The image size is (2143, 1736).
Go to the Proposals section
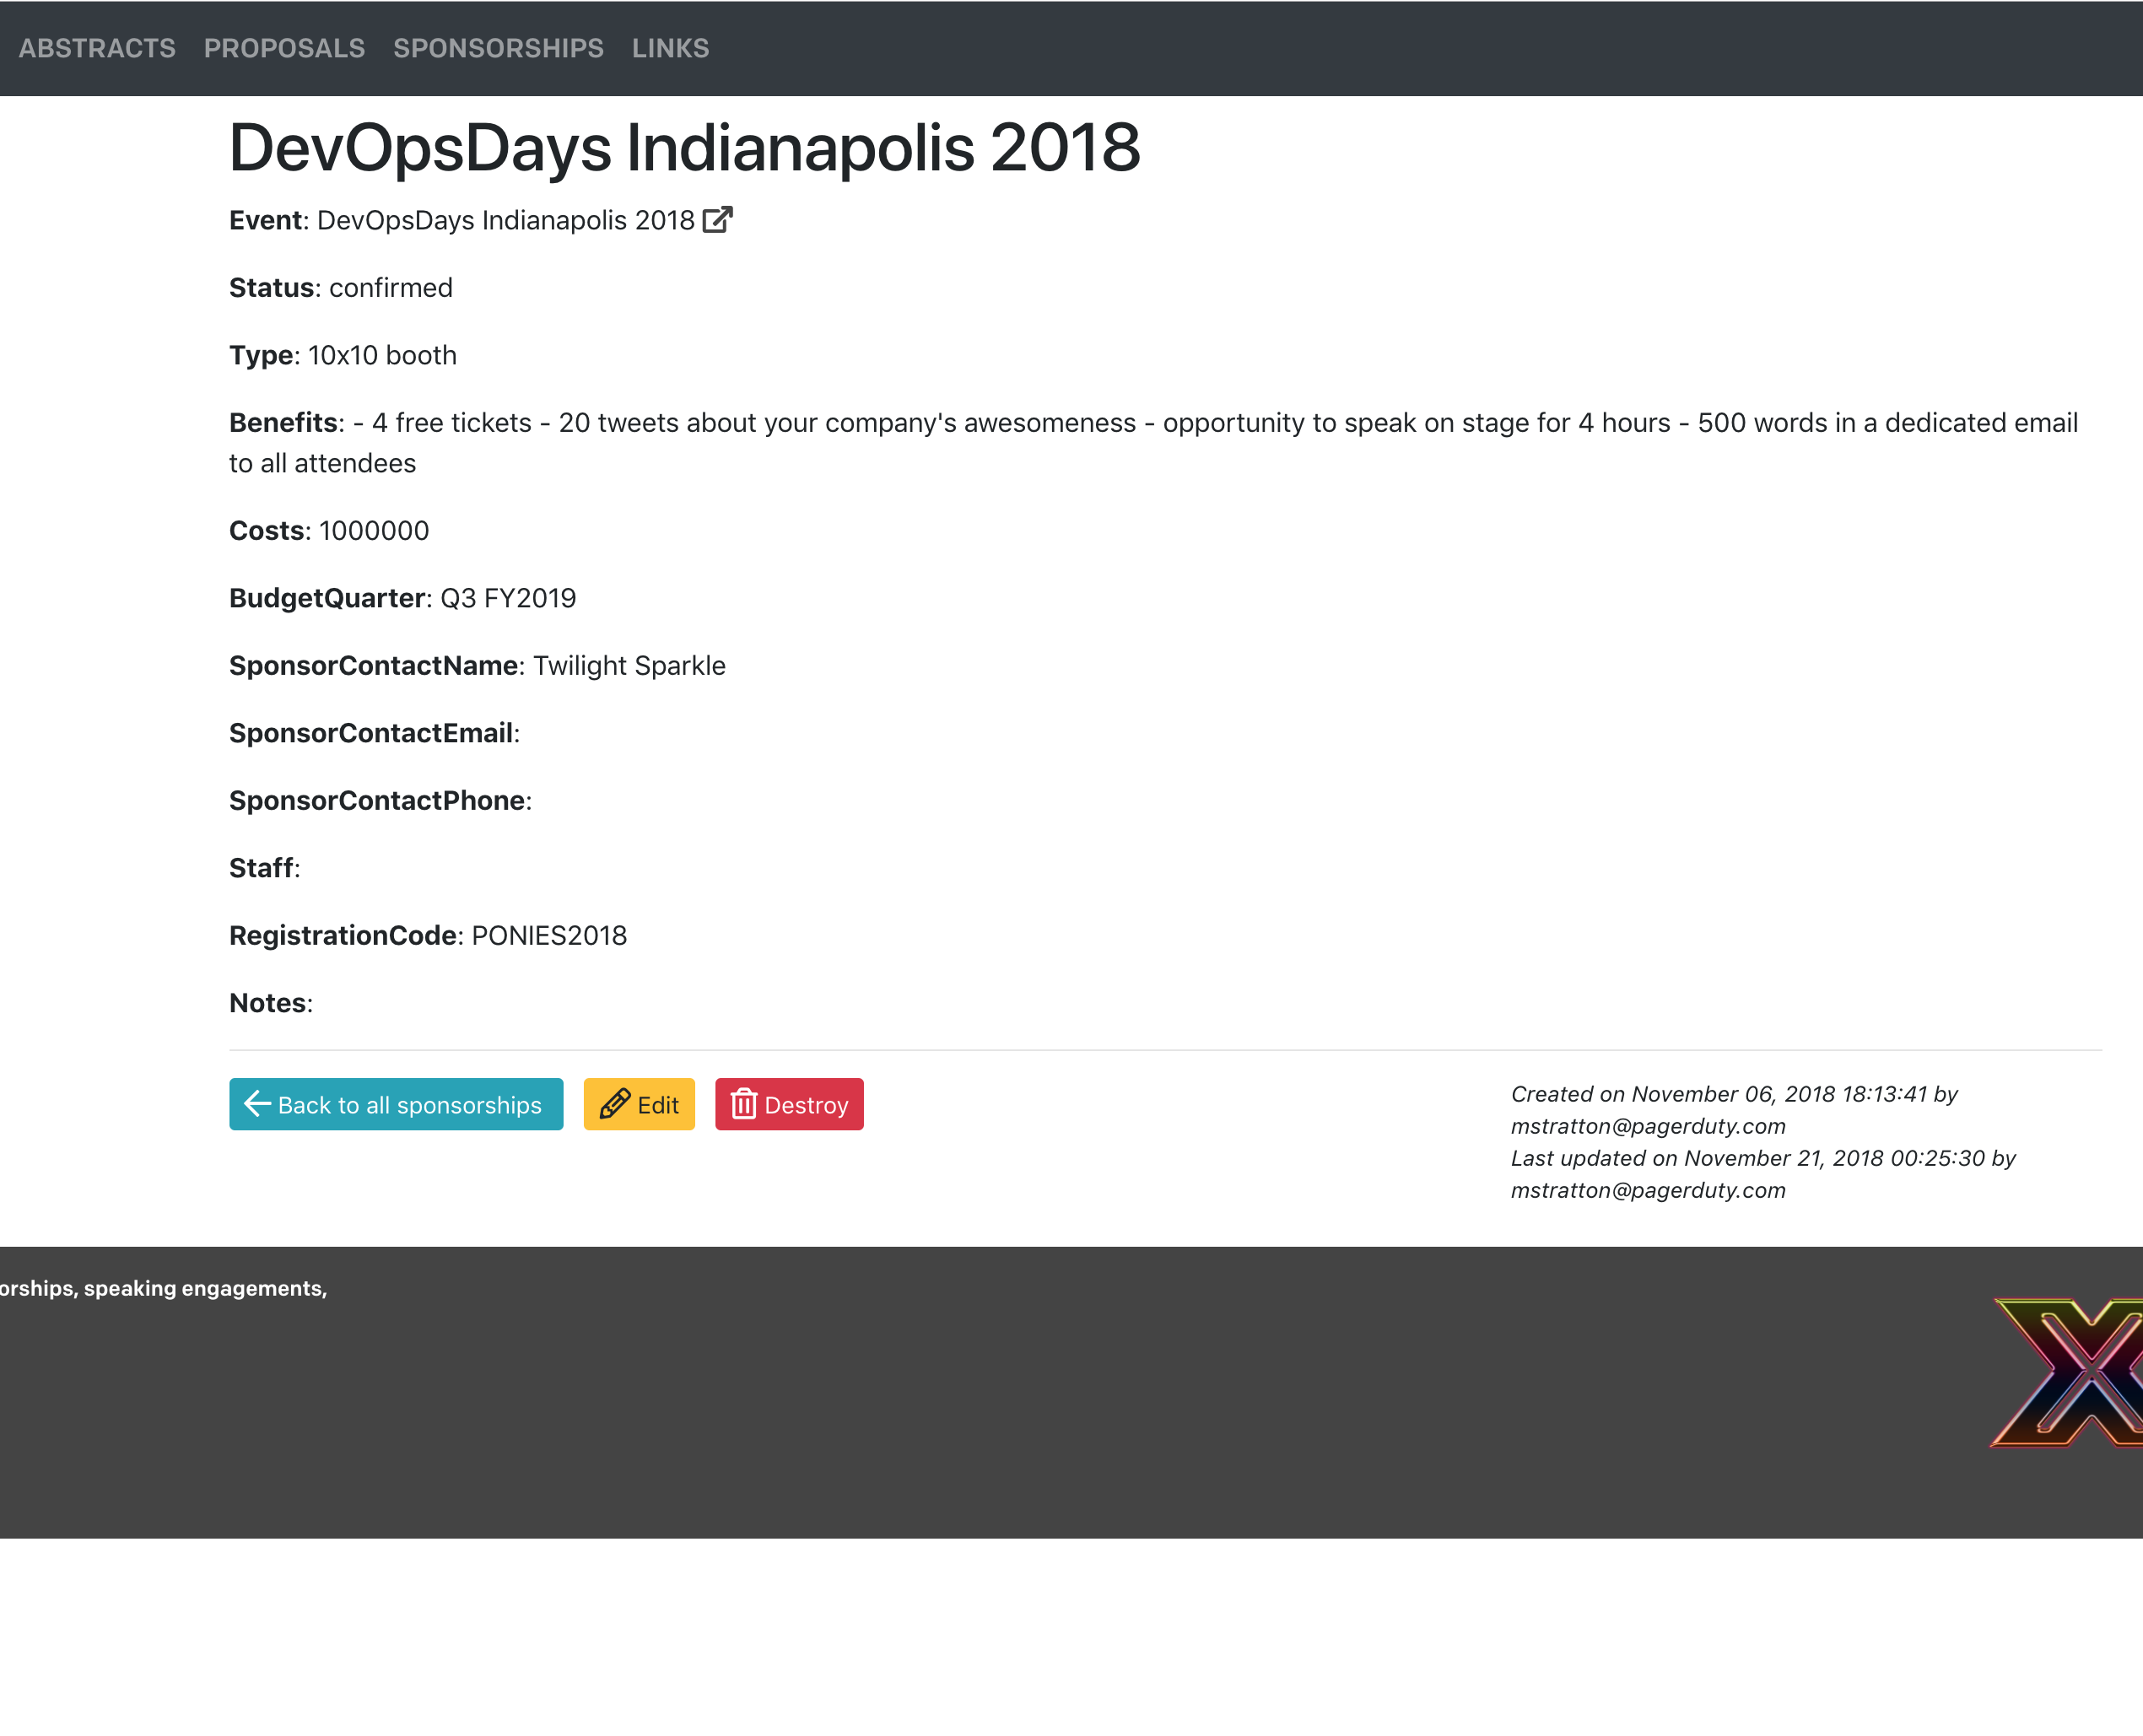coord(284,48)
